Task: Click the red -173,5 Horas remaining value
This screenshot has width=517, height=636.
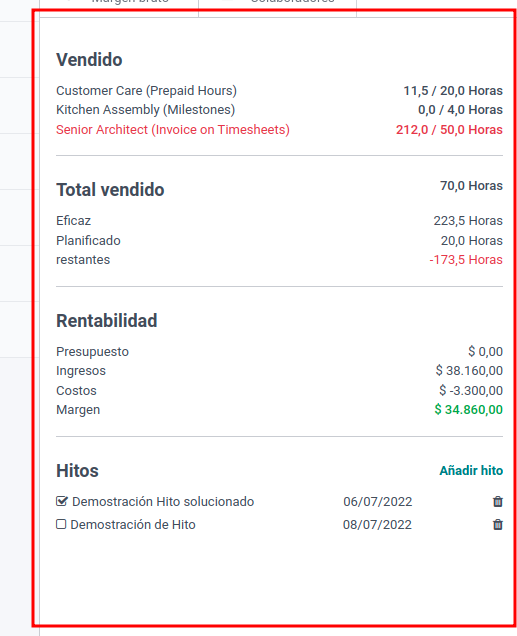Action: [466, 260]
